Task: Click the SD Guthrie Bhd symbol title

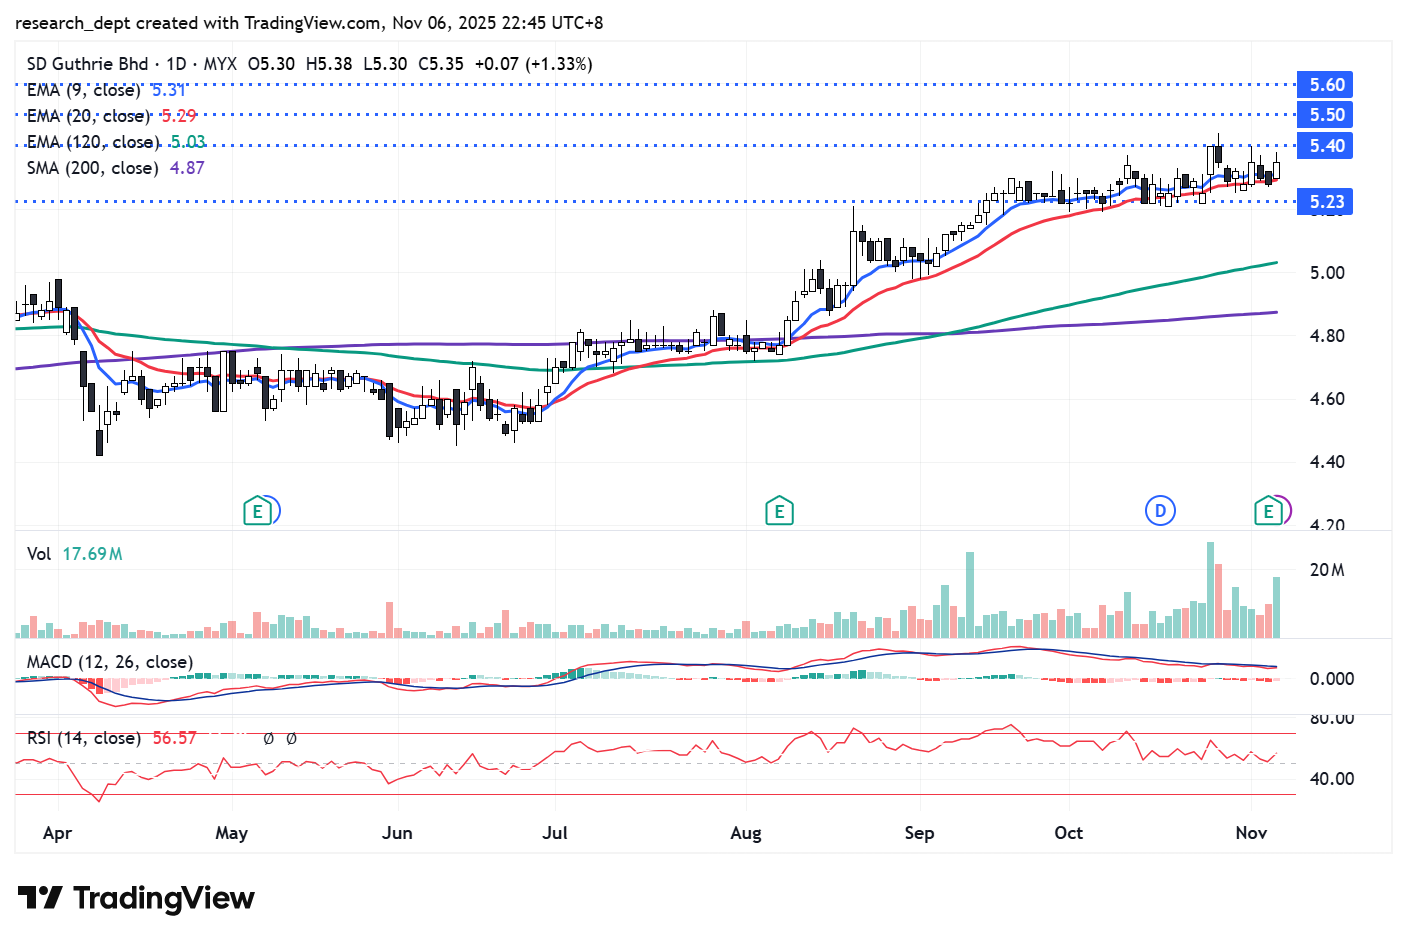Action: (x=88, y=64)
